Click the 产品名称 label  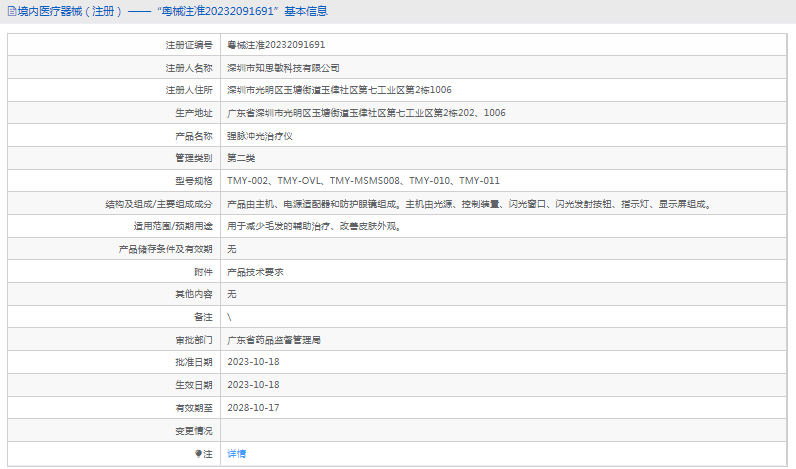coord(194,136)
